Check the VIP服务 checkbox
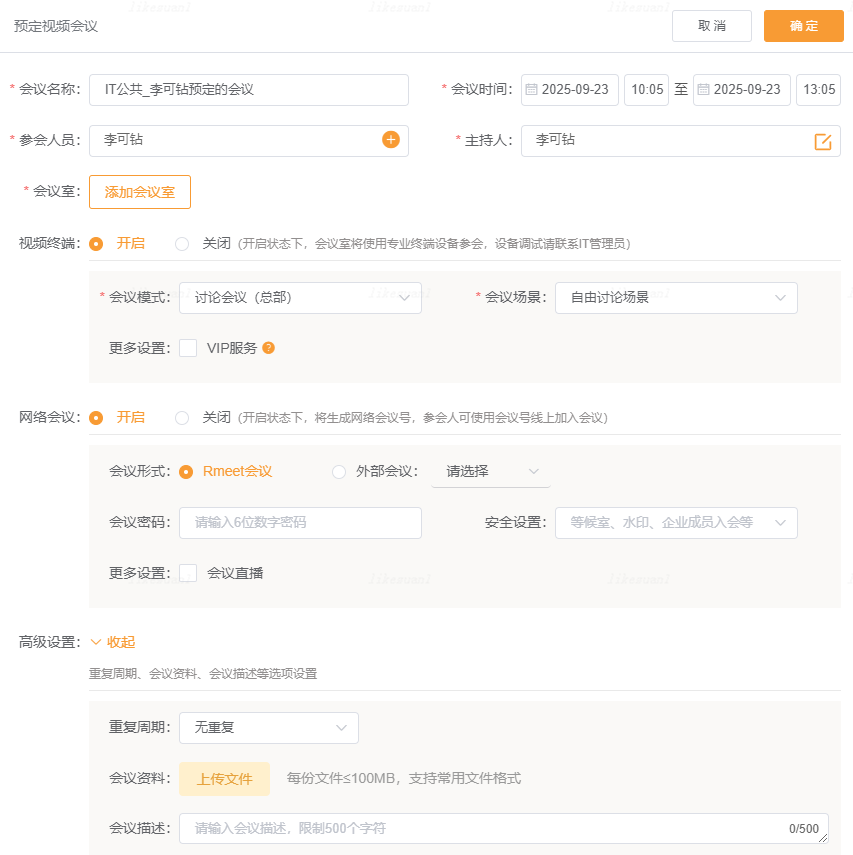Image resolution: width=853 pixels, height=855 pixels. pos(188,348)
